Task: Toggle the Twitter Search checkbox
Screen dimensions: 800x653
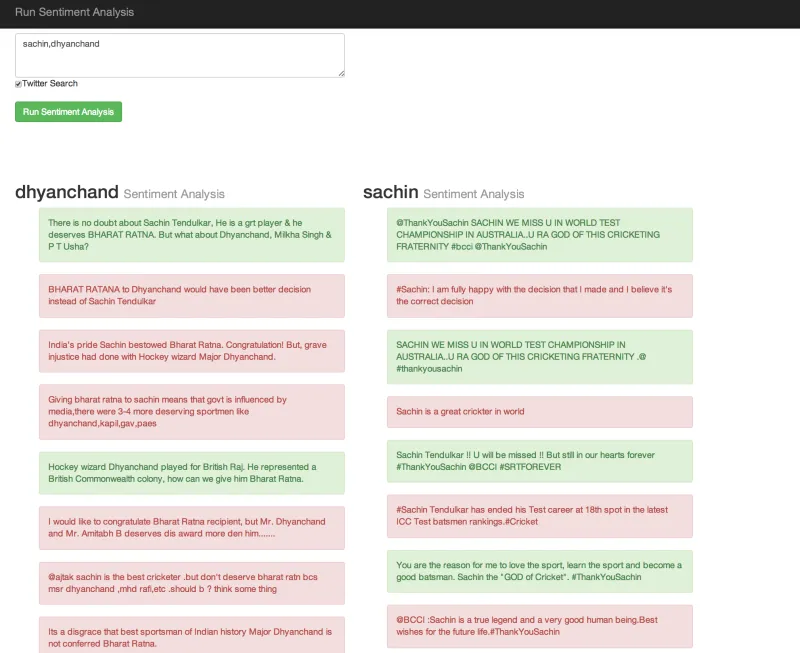Action: click(18, 84)
